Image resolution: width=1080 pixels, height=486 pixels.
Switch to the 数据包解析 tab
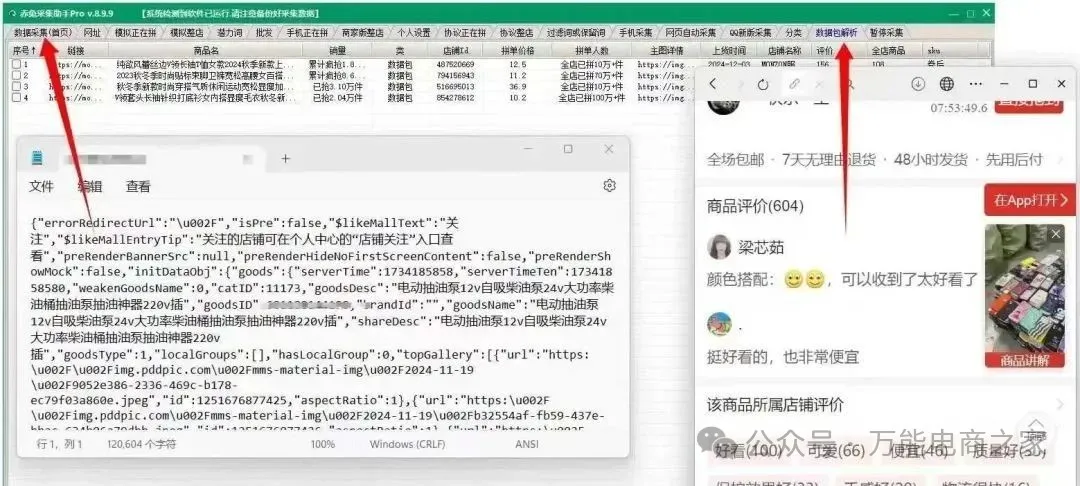(x=836, y=33)
